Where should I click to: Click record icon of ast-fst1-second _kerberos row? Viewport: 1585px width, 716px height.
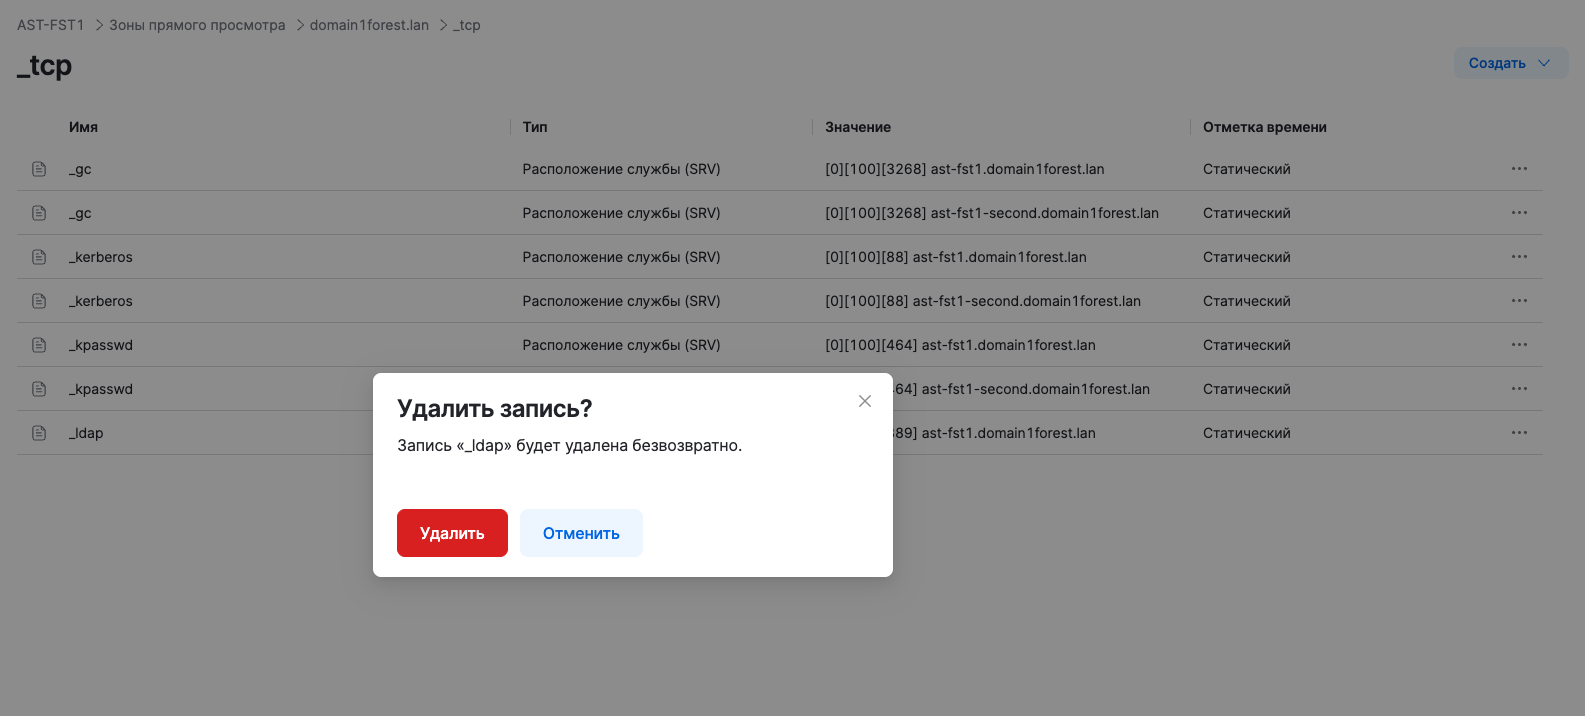[x=39, y=301]
